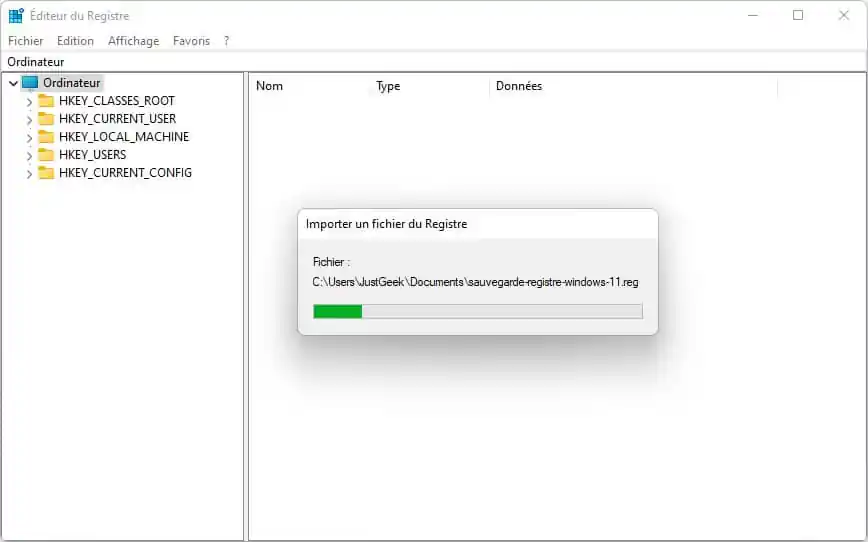Screen dimensions: 868x542
Task: Click the HKEY_CLASSES_ROOT folder icon
Action: pyautogui.click(x=46, y=101)
